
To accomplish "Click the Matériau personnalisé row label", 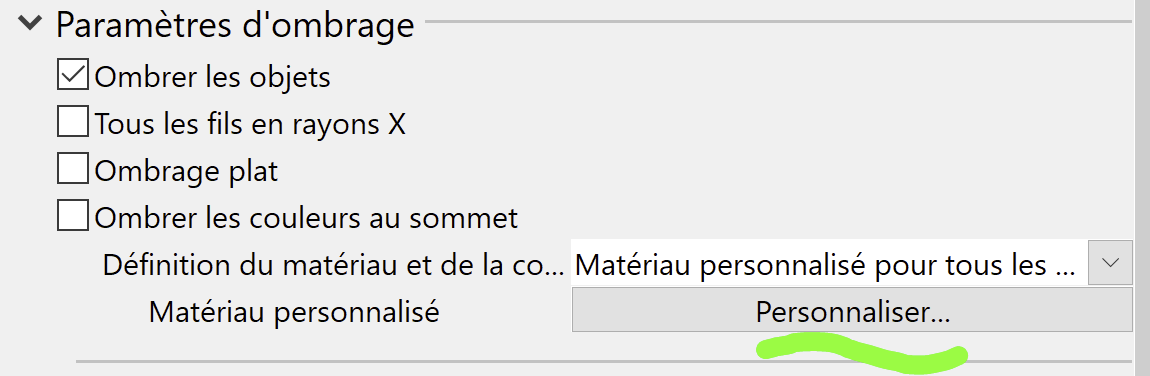I will 294,312.
